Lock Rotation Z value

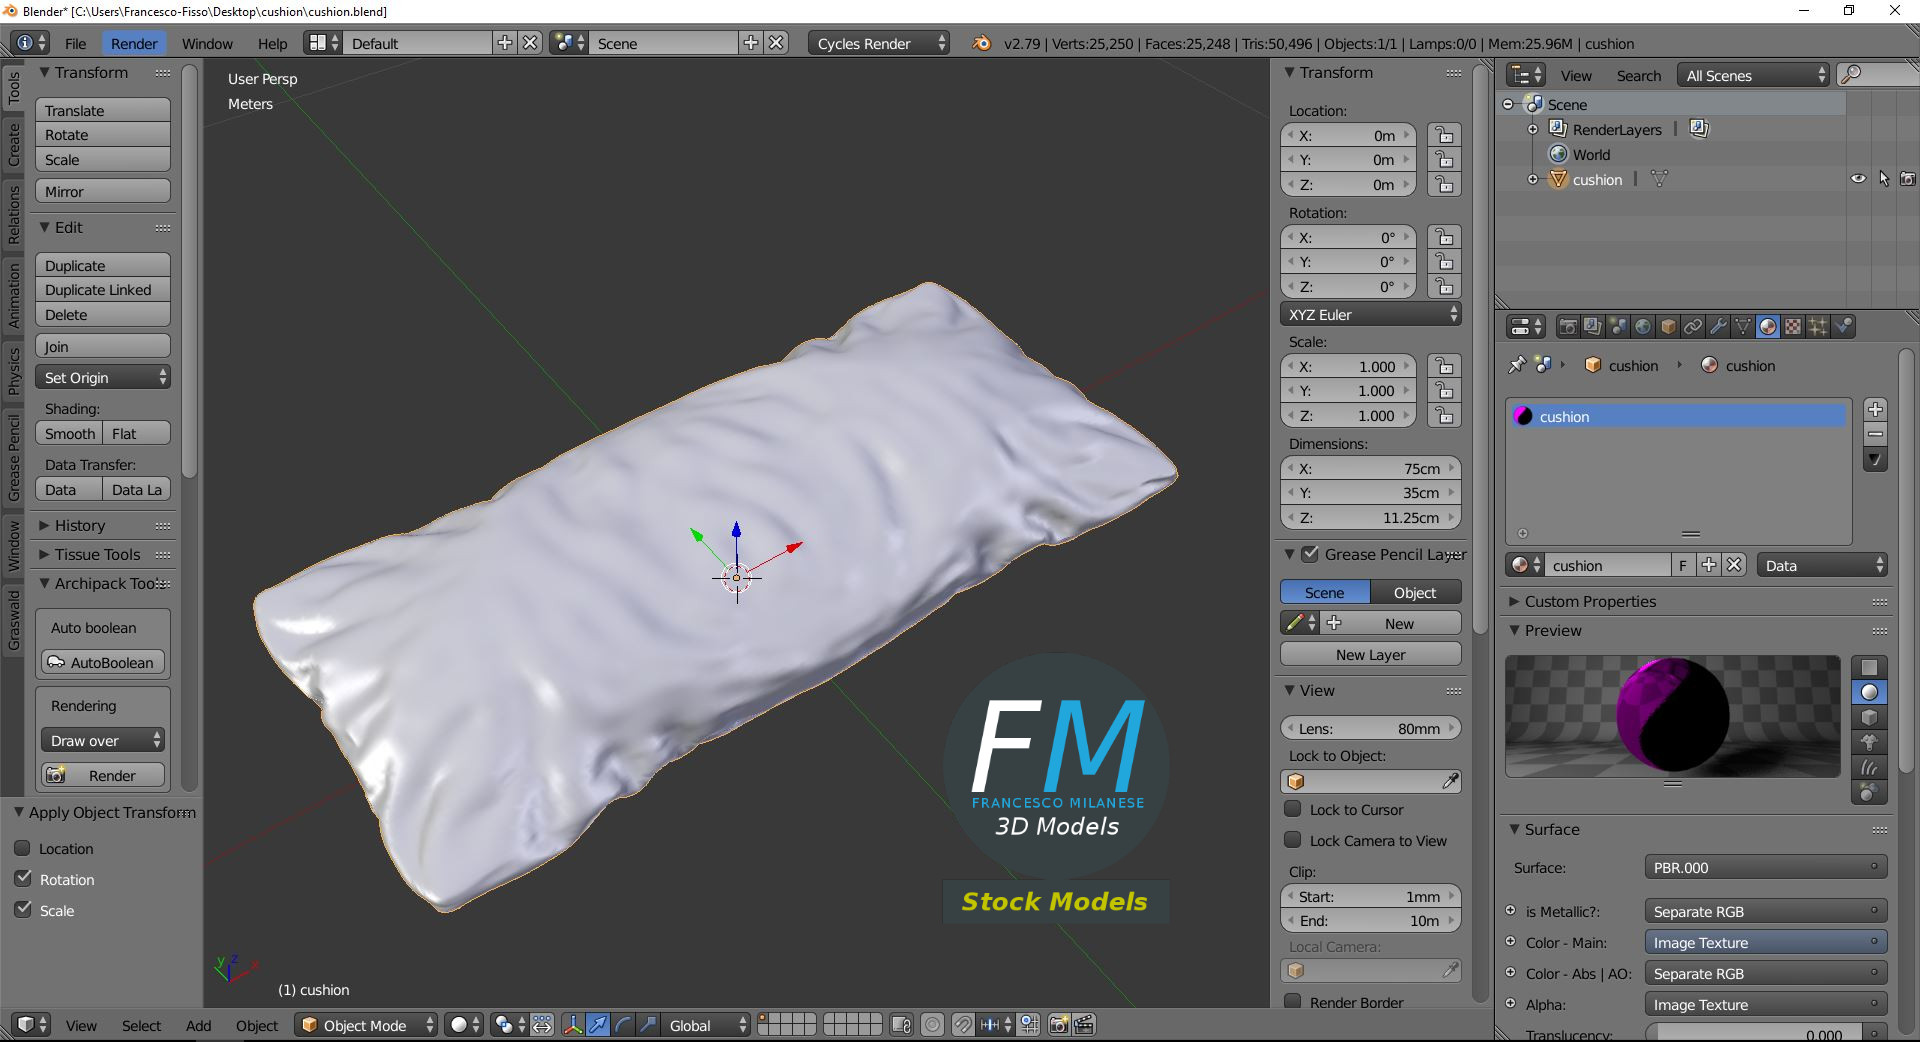[x=1444, y=286]
